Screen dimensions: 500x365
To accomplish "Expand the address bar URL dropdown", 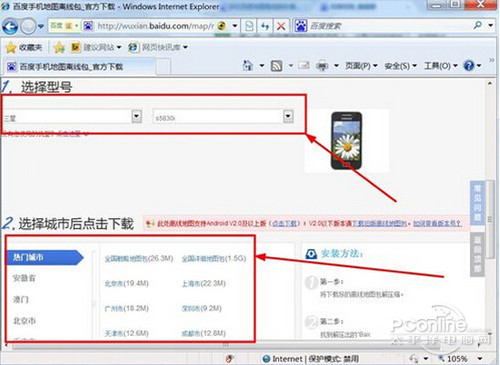I will pyautogui.click(x=235, y=26).
